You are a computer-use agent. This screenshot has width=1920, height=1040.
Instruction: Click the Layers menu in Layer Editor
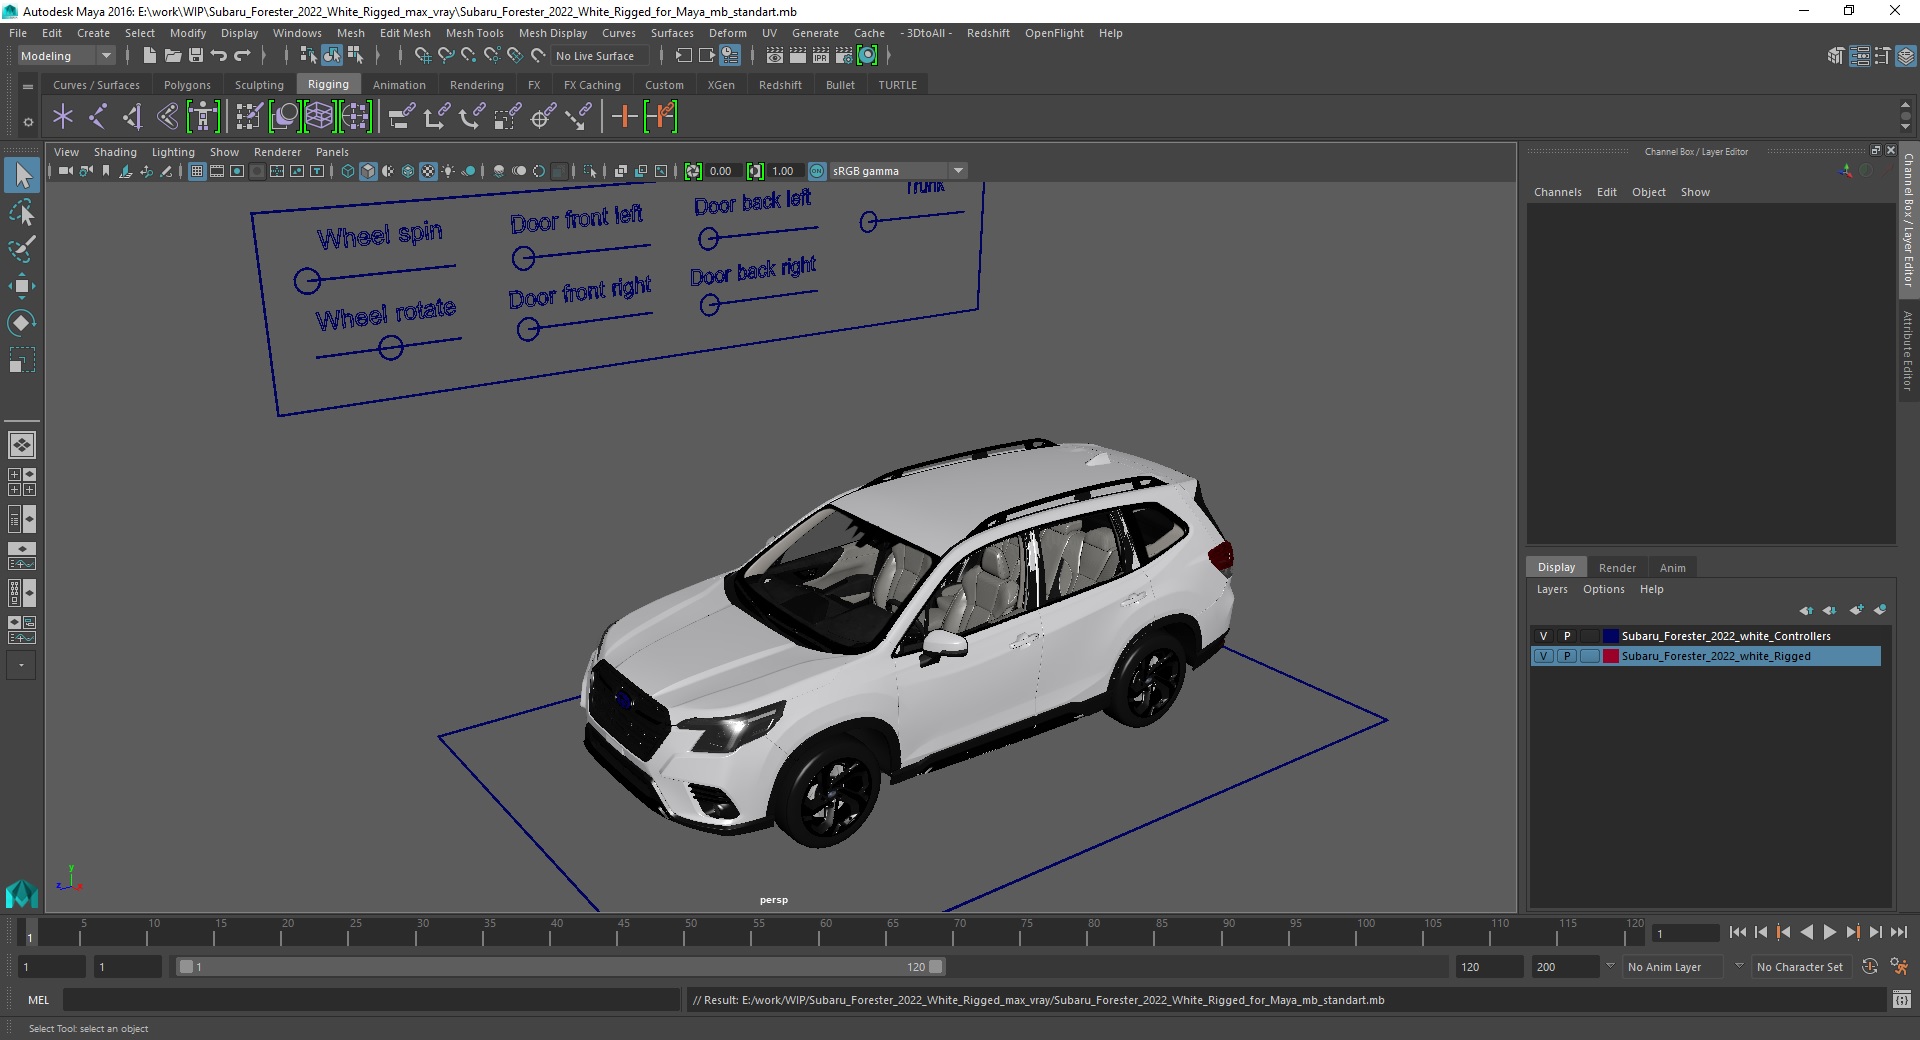tap(1552, 589)
